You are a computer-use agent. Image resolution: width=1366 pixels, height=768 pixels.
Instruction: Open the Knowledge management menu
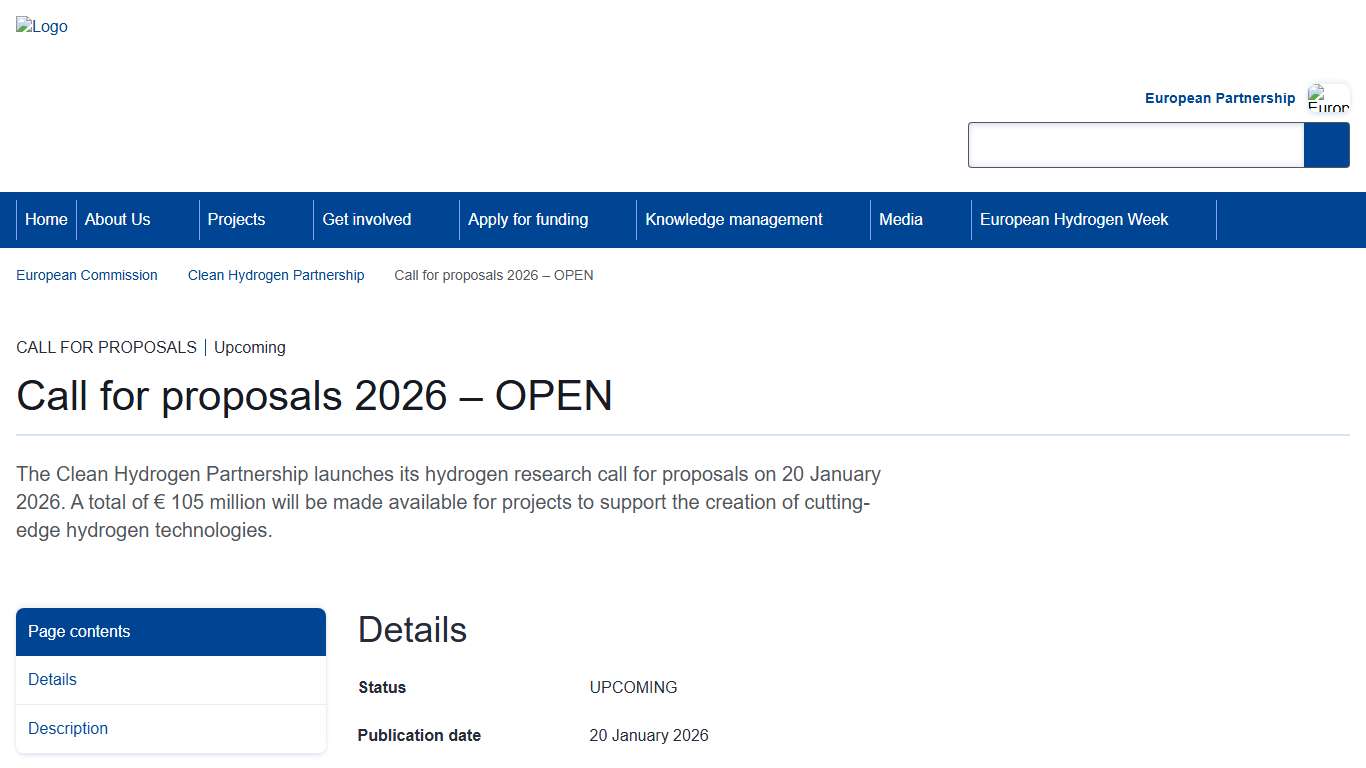point(733,219)
